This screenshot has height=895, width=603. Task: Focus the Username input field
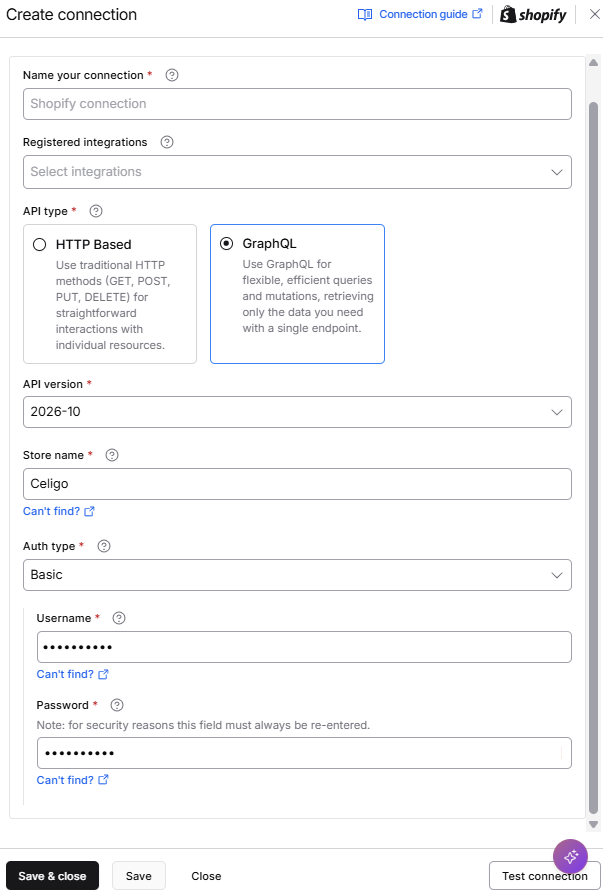coord(304,647)
